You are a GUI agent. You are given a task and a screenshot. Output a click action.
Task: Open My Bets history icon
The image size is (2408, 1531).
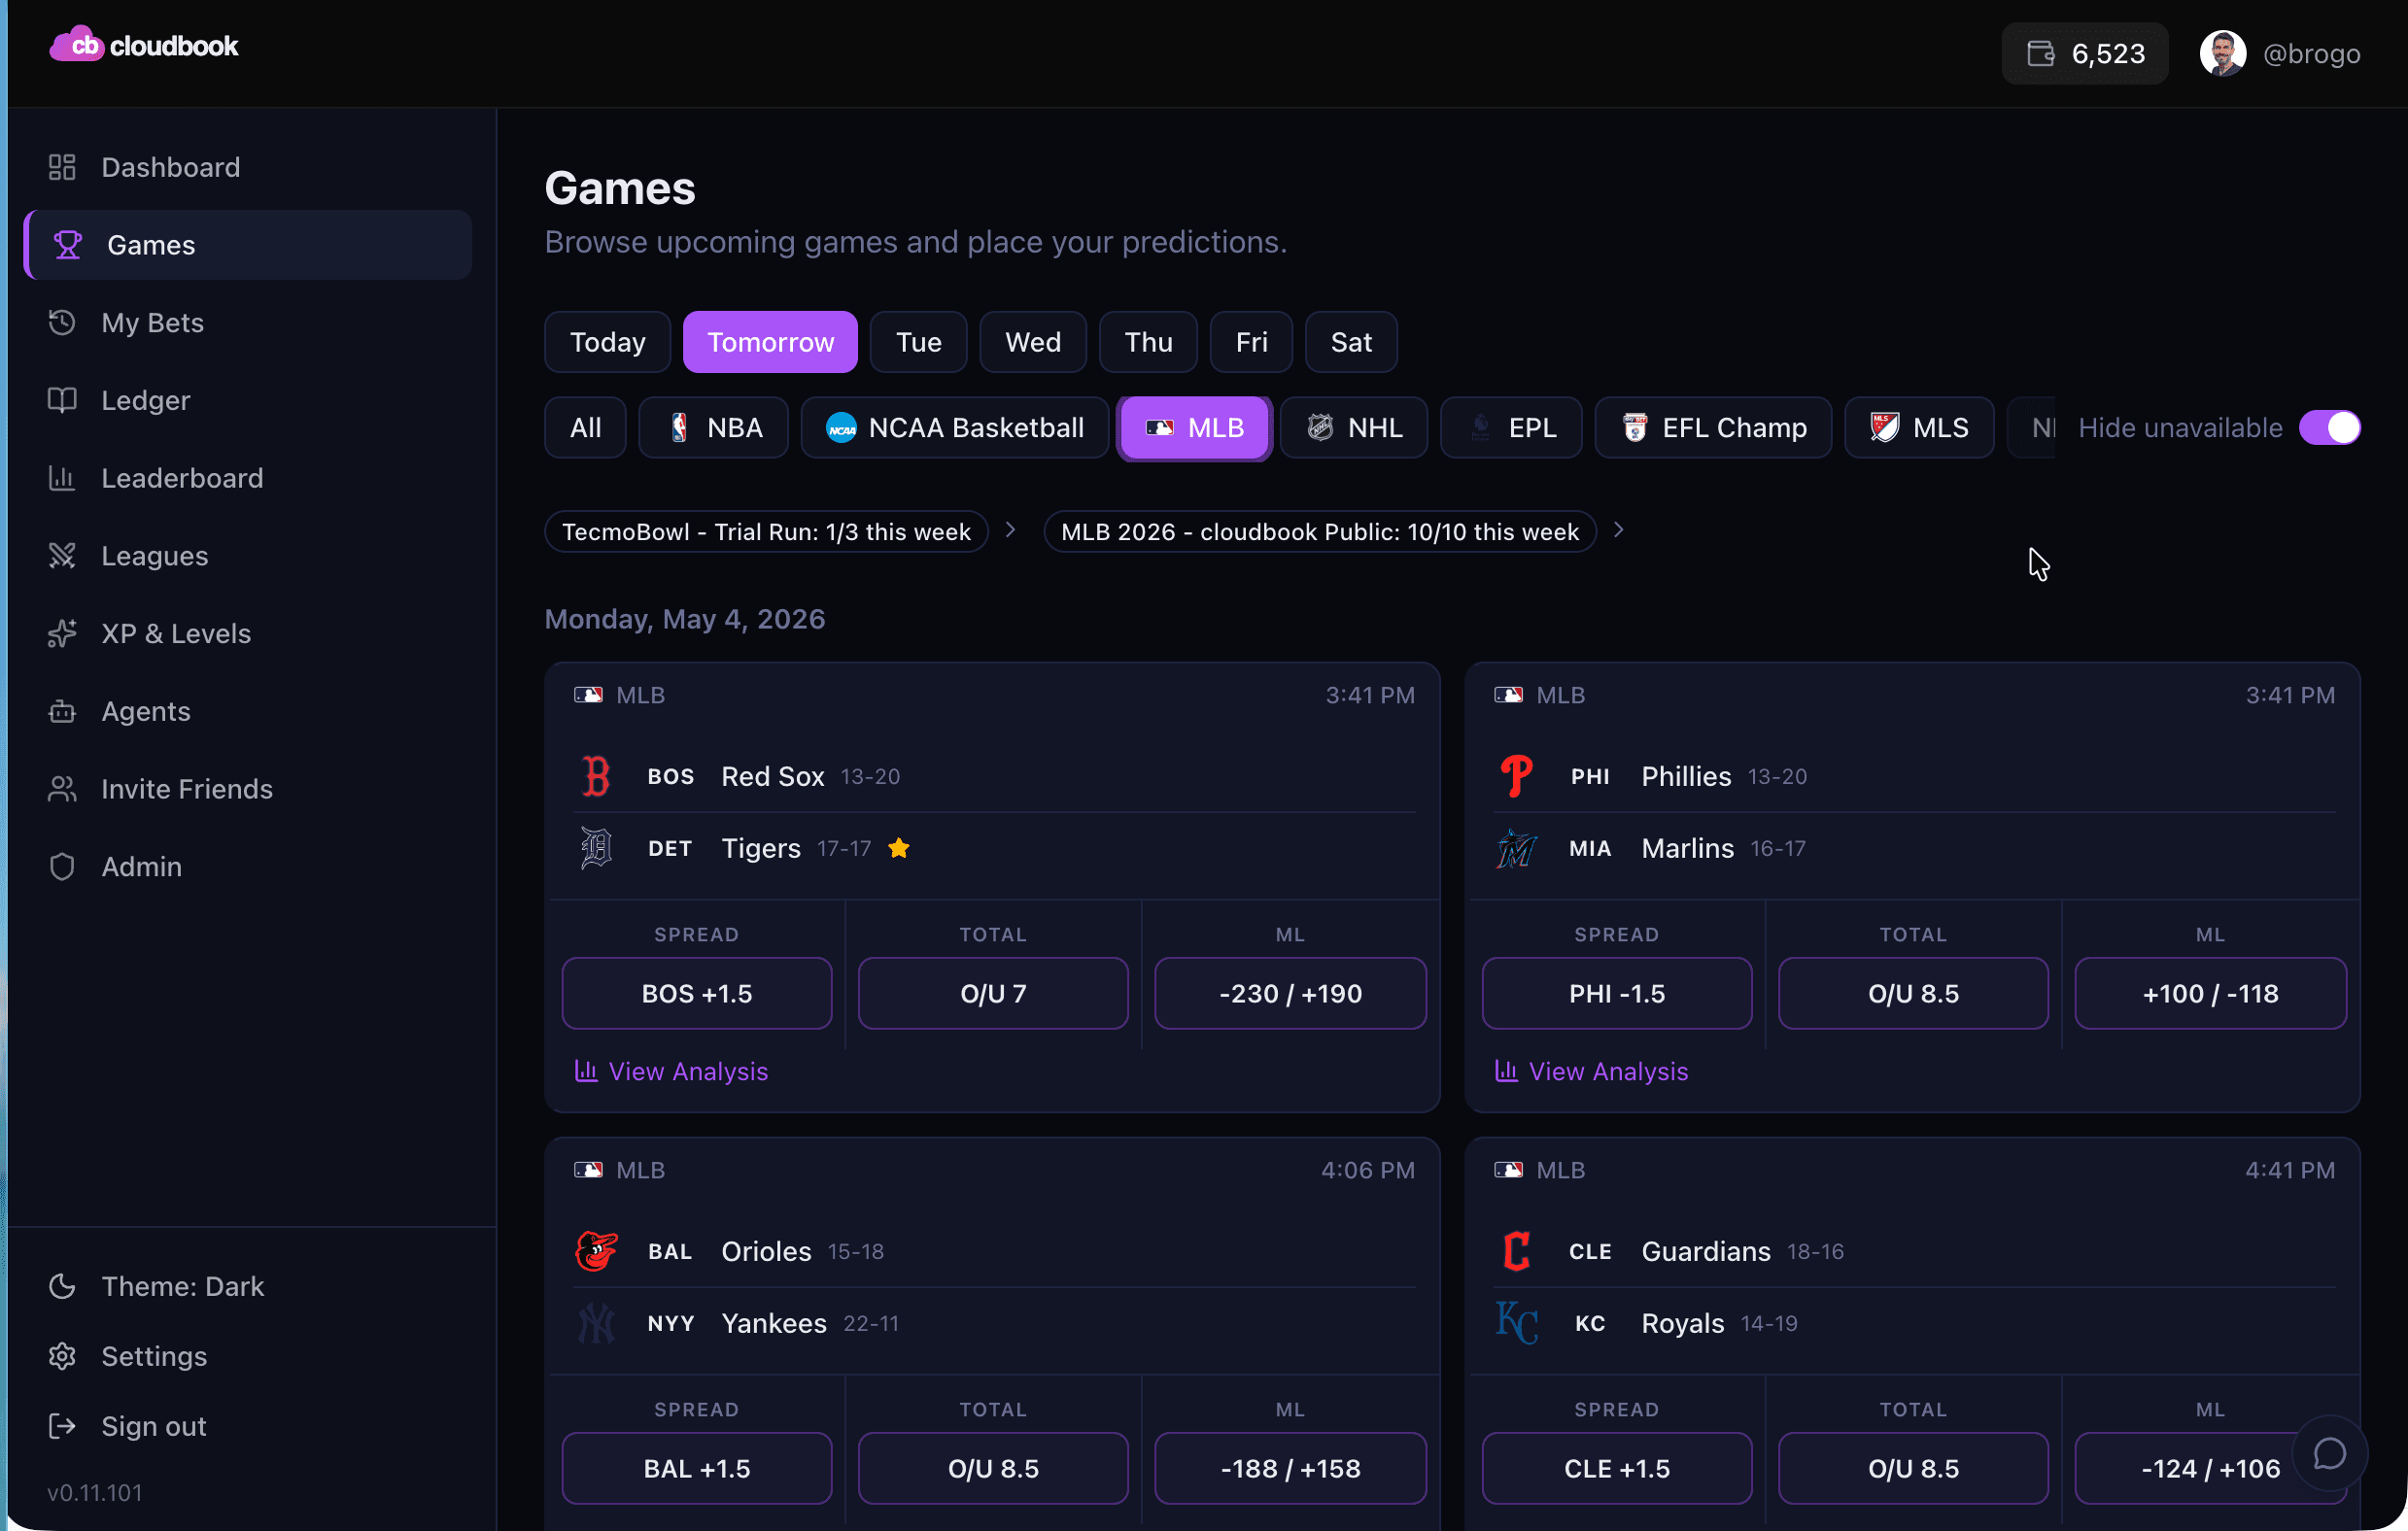(x=62, y=322)
